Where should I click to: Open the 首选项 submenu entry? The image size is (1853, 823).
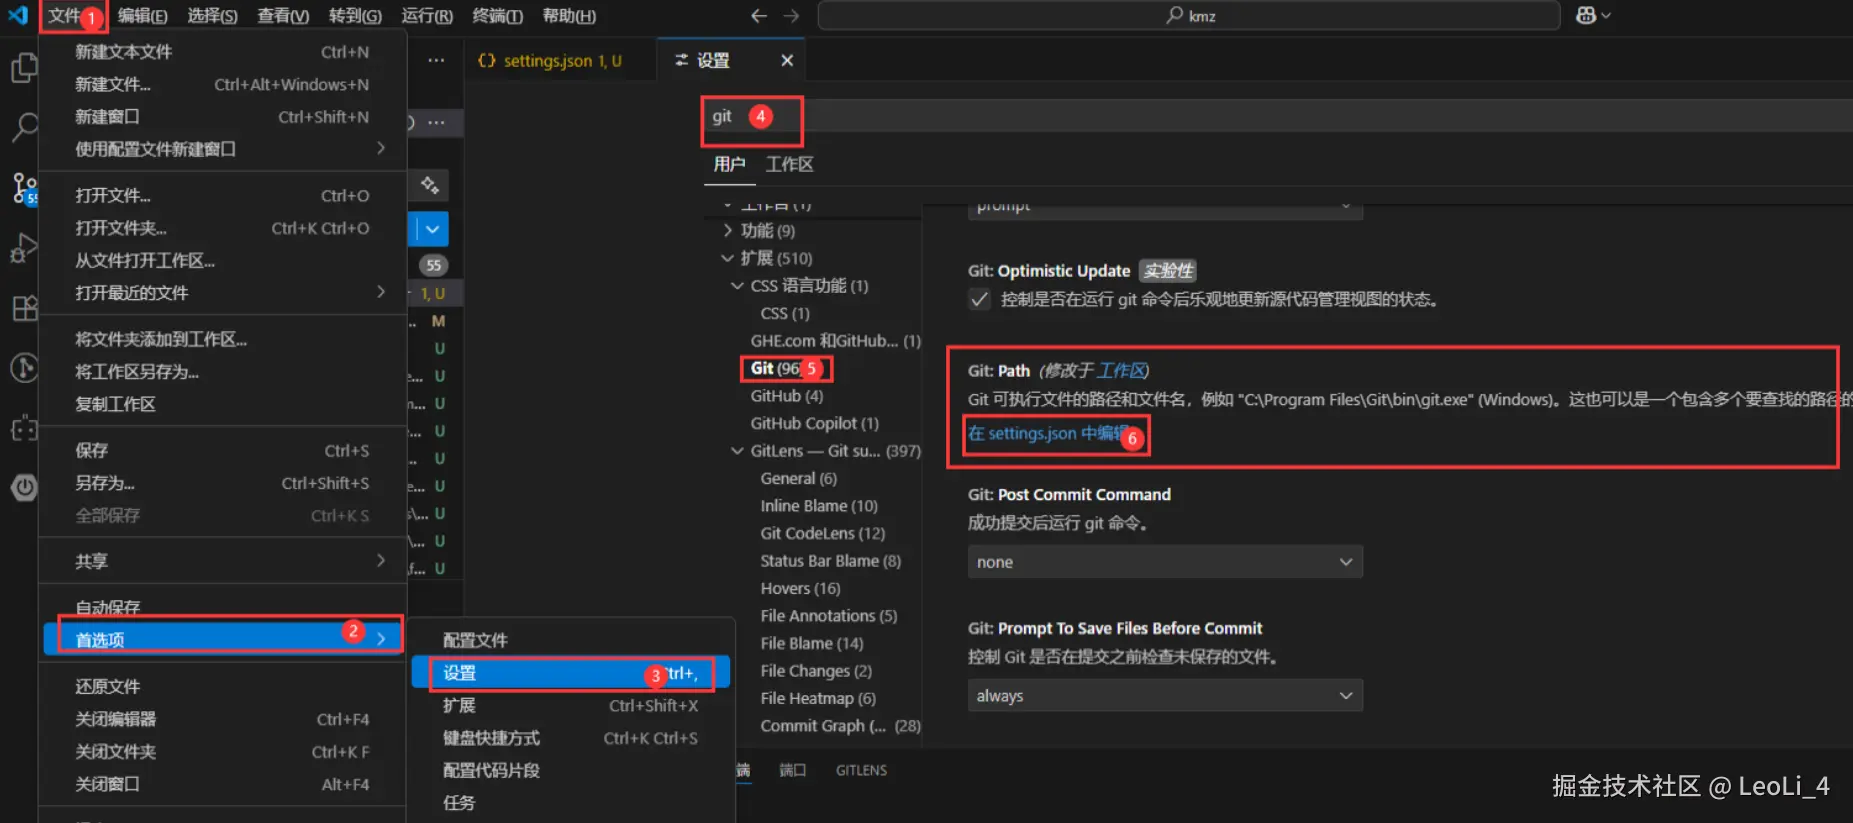pyautogui.click(x=222, y=639)
